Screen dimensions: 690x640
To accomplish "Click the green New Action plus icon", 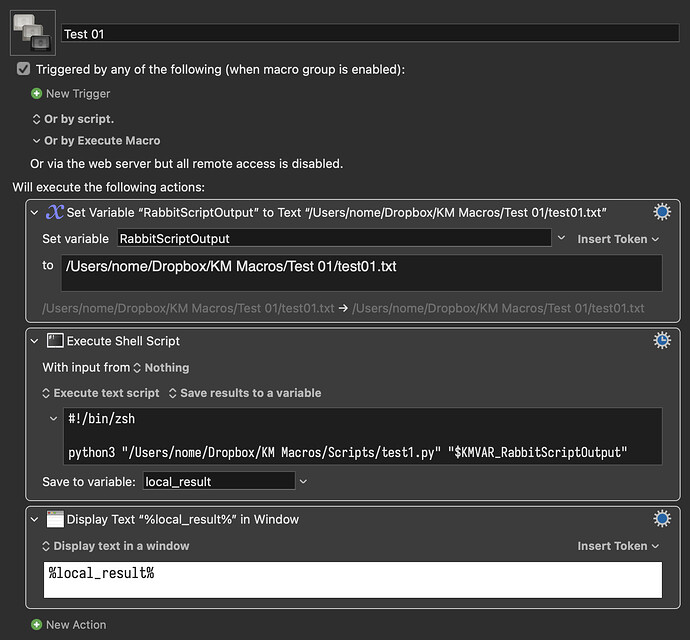I will tap(37, 625).
